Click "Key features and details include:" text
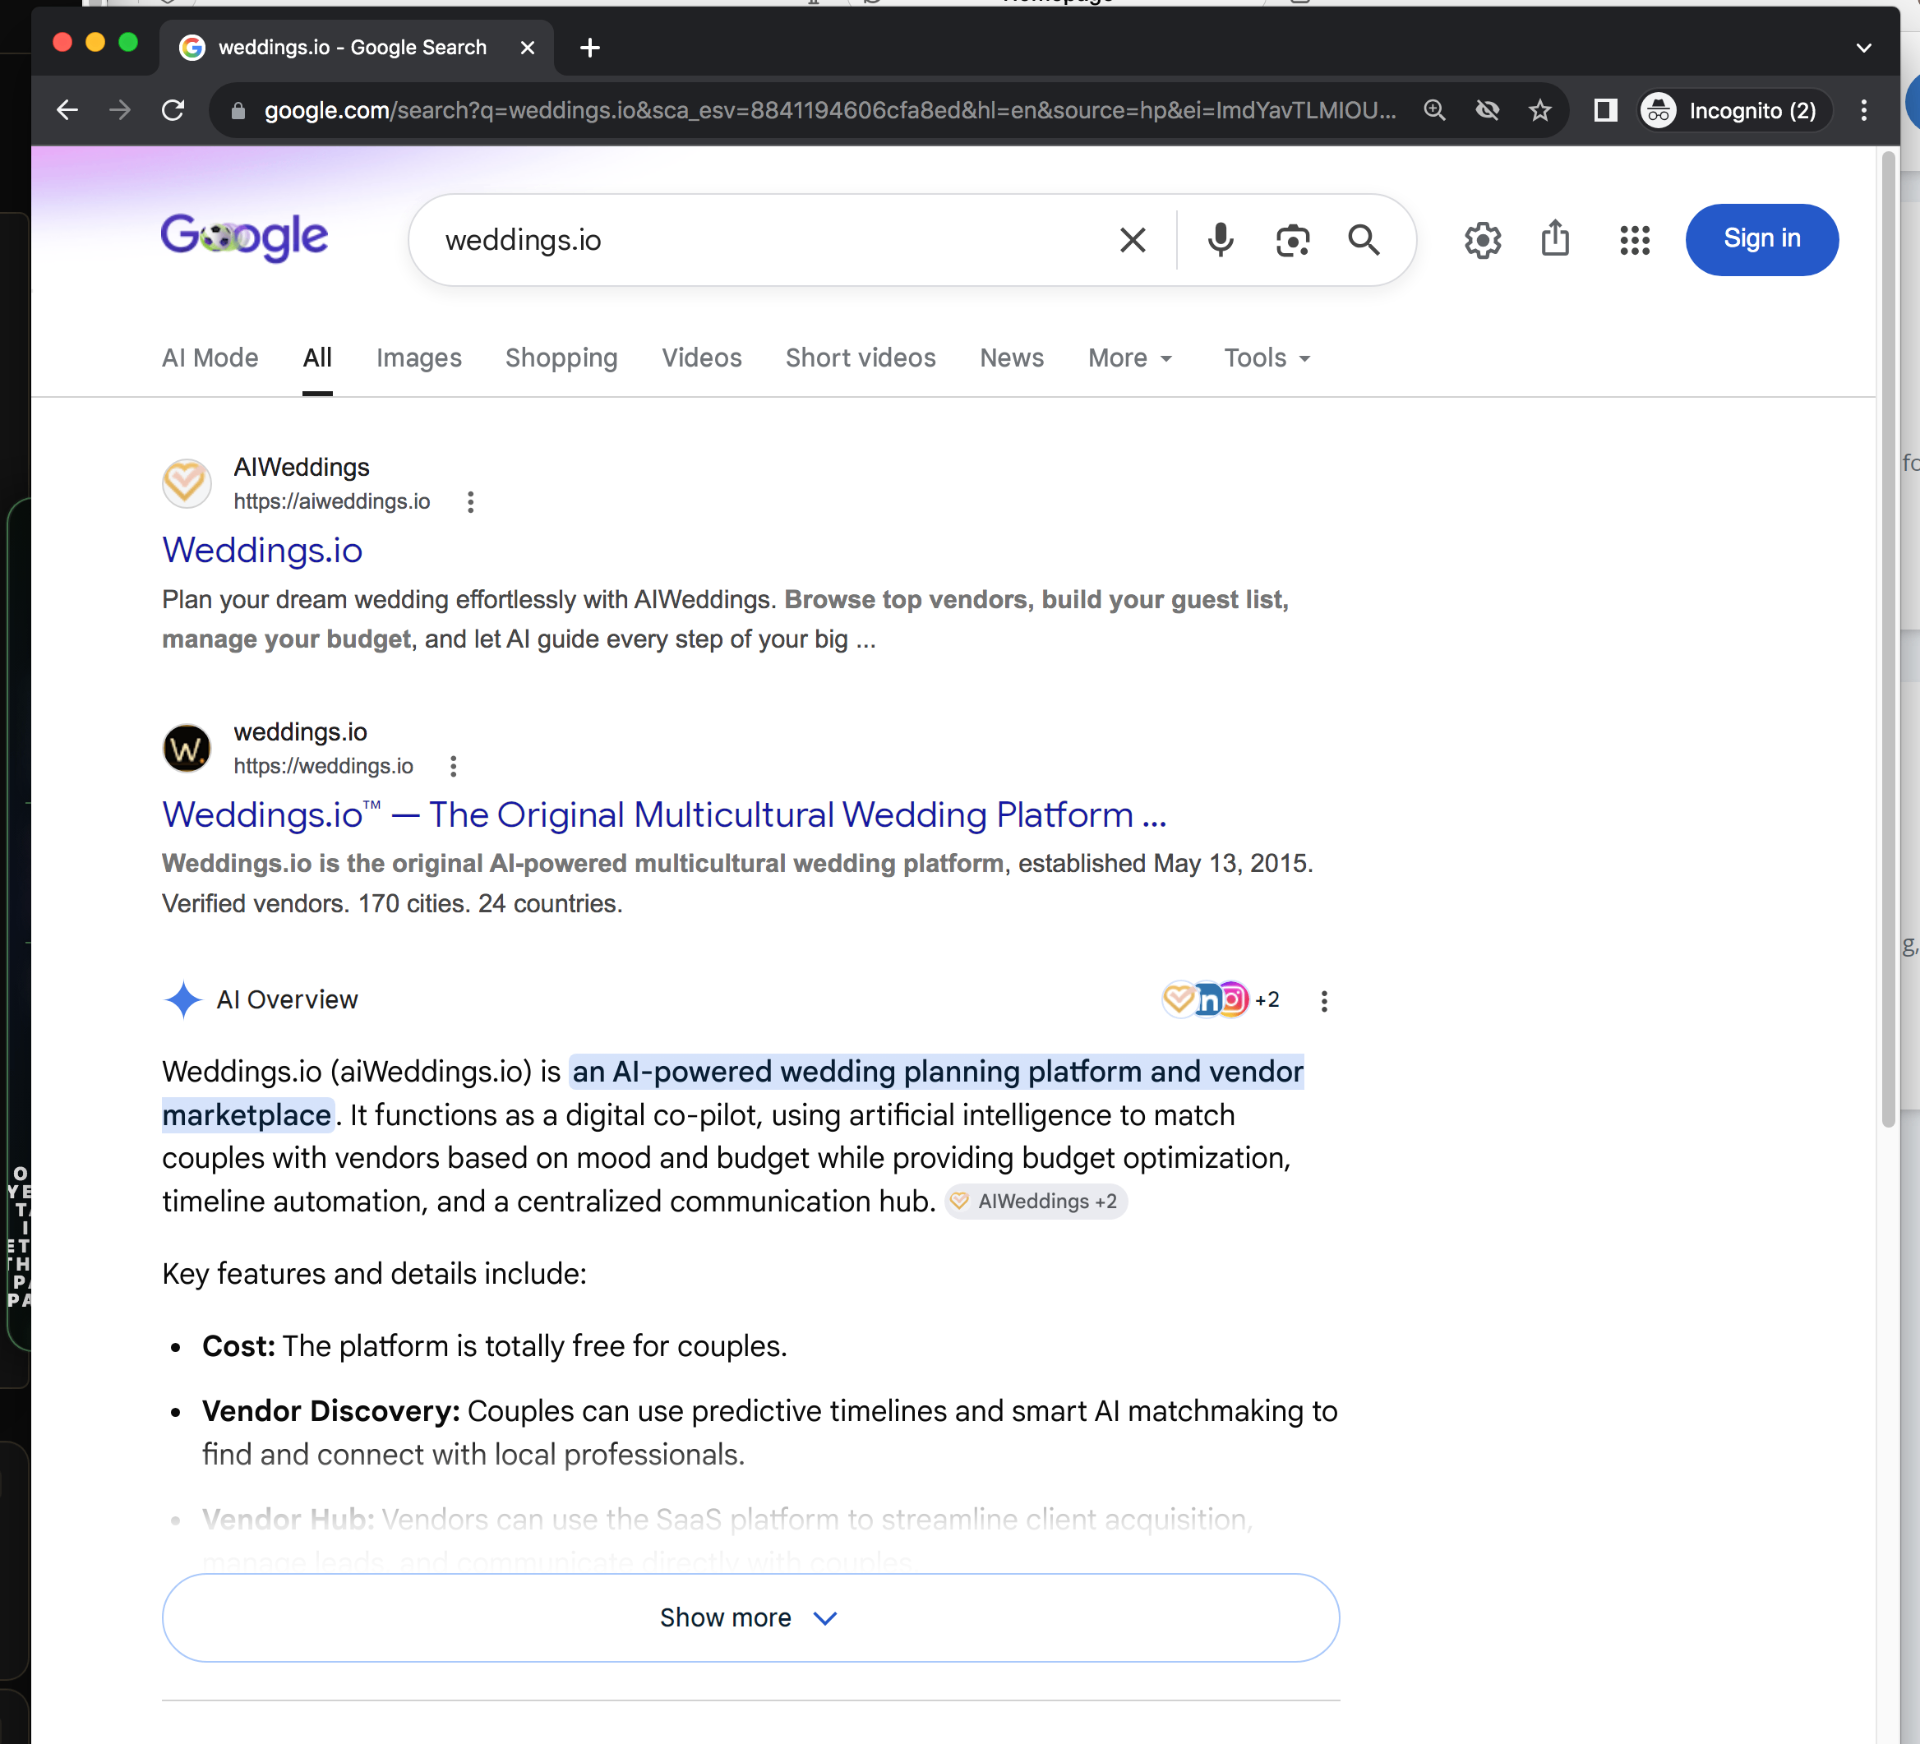The height and width of the screenshot is (1744, 1920). pyautogui.click(x=374, y=1274)
